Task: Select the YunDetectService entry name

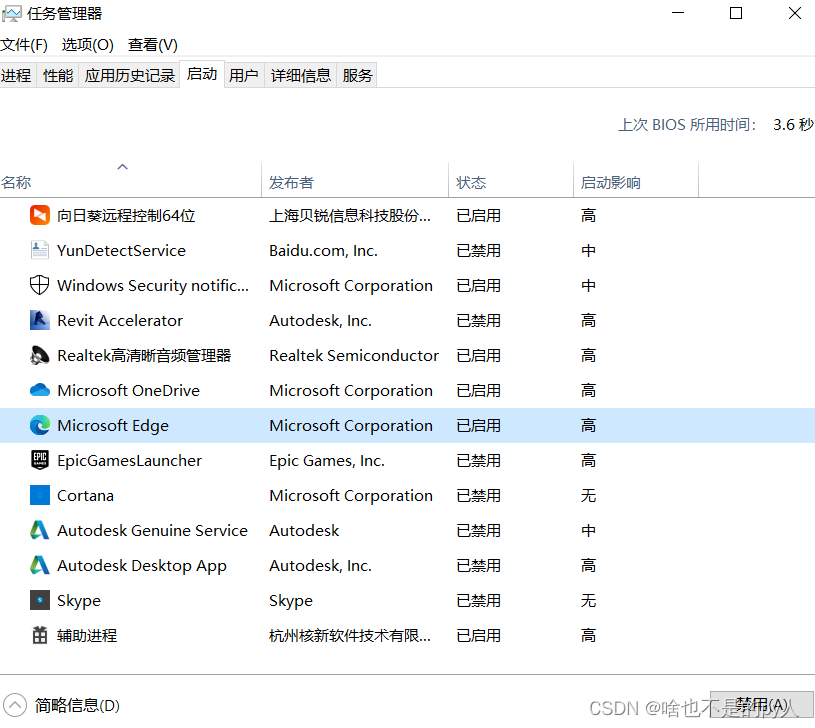Action: [121, 250]
